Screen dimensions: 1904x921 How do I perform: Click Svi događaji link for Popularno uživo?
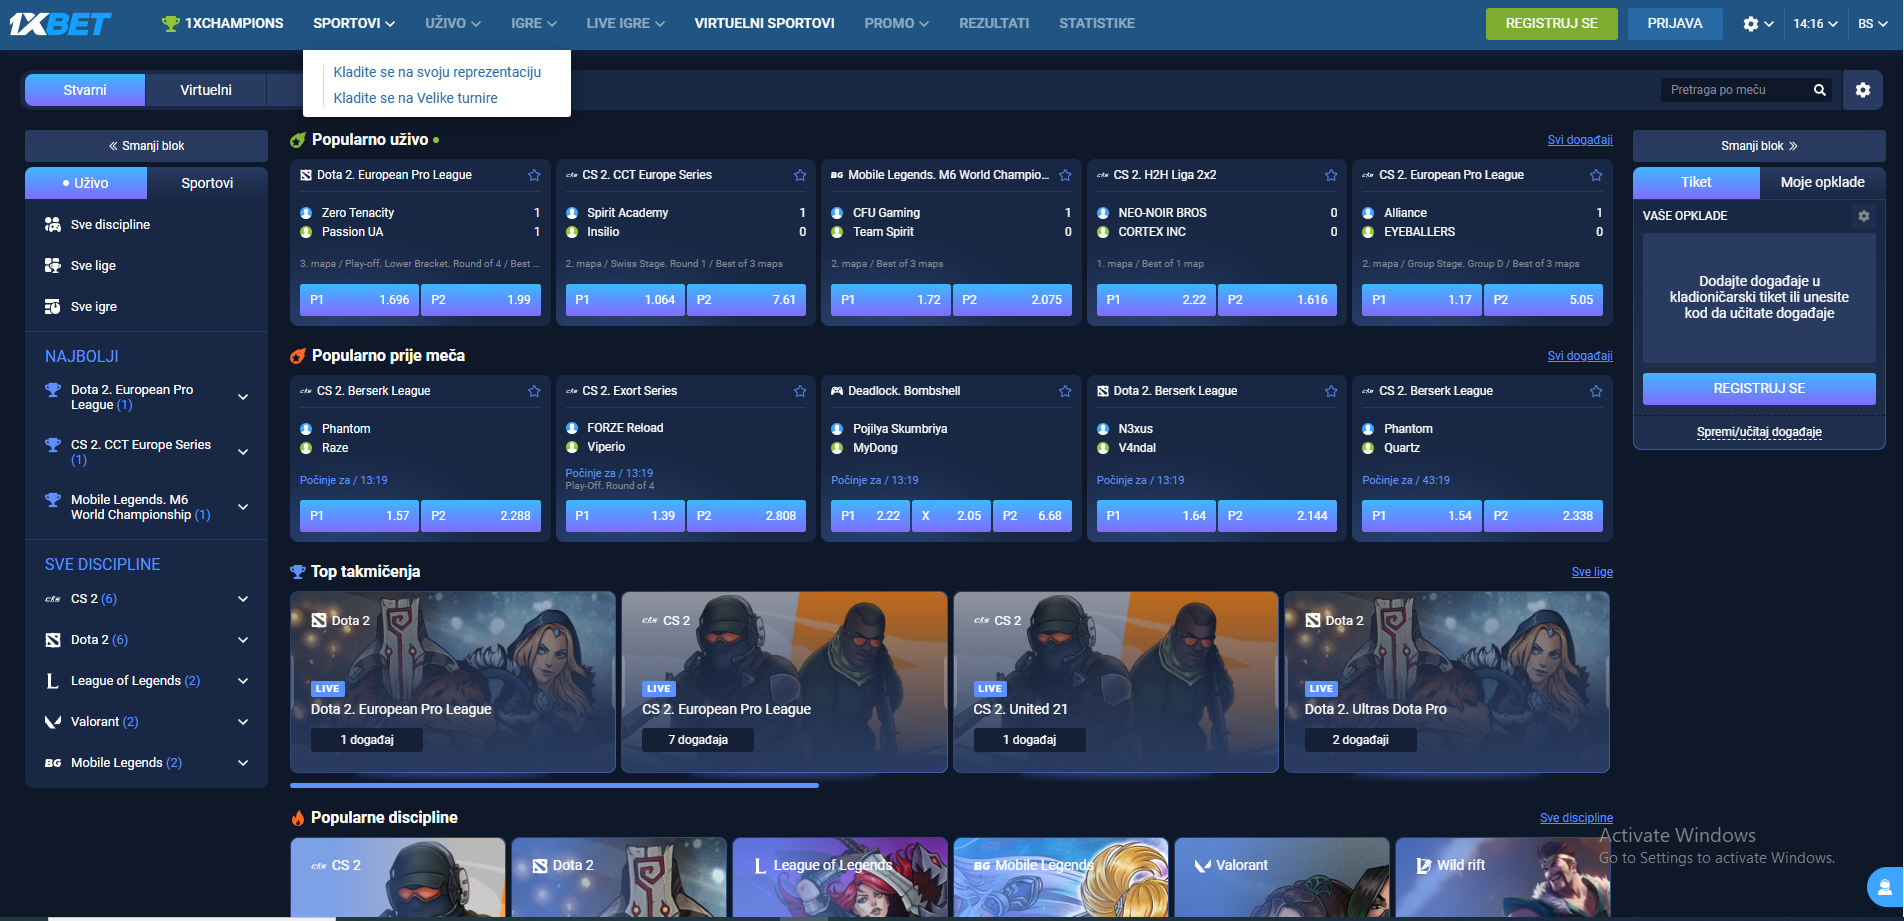click(x=1580, y=140)
